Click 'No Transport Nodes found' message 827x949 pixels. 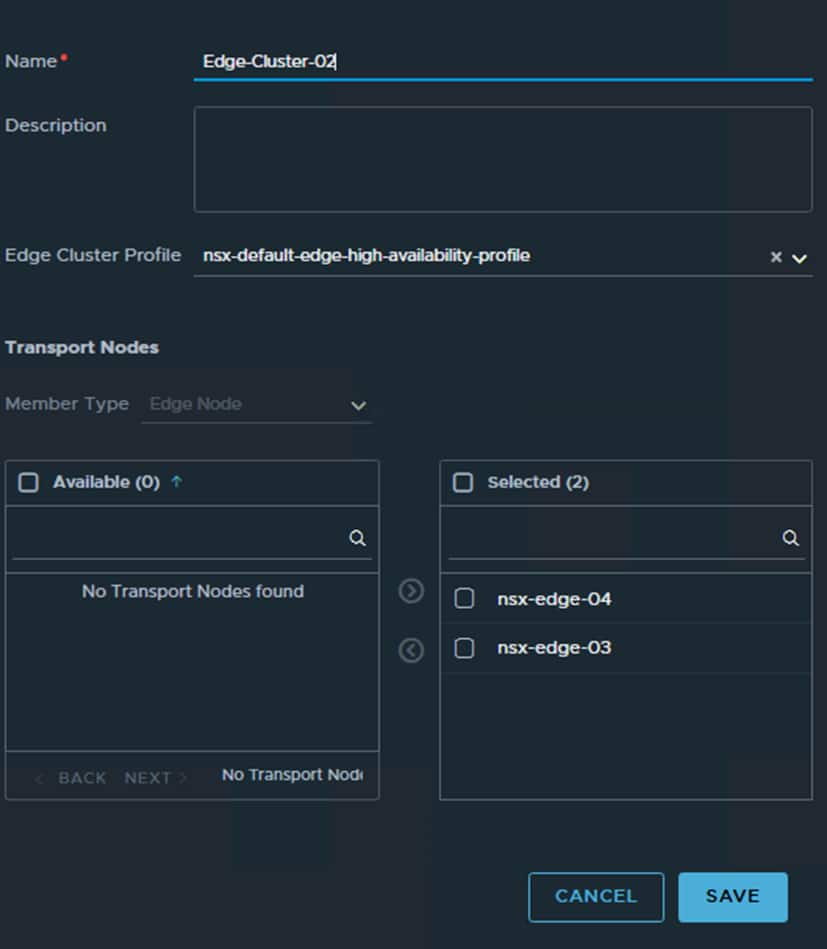193,591
